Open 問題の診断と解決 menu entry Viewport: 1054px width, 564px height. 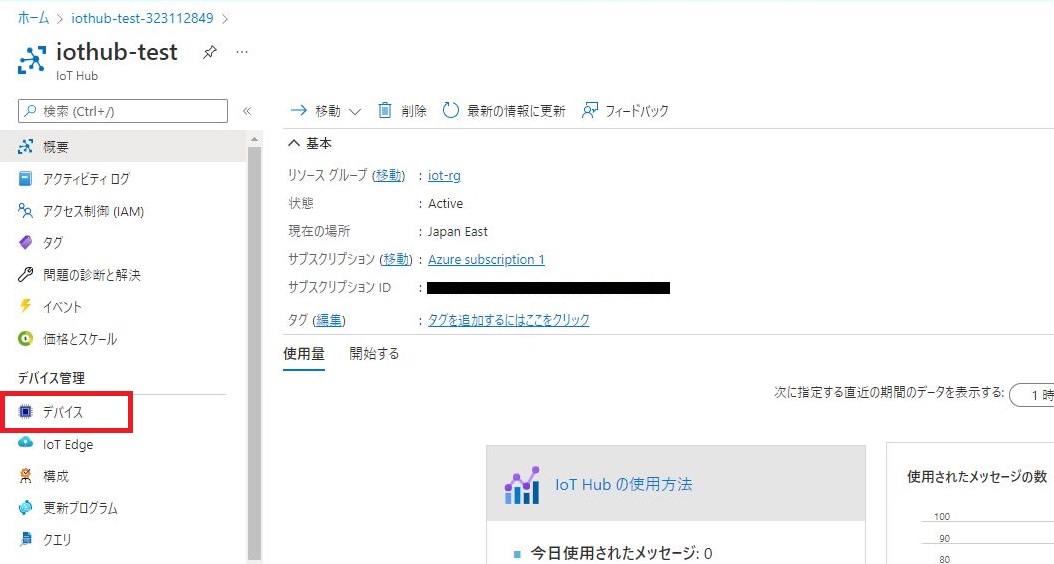tap(91, 274)
